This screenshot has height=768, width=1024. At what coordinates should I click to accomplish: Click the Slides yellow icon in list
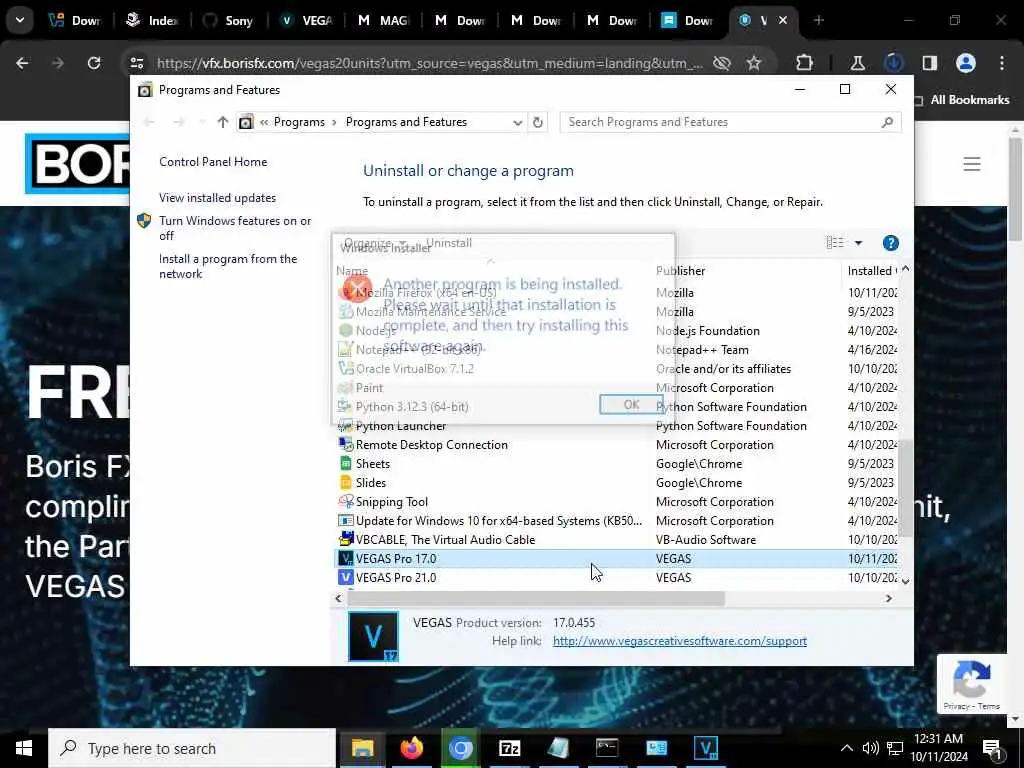pyautogui.click(x=345, y=483)
